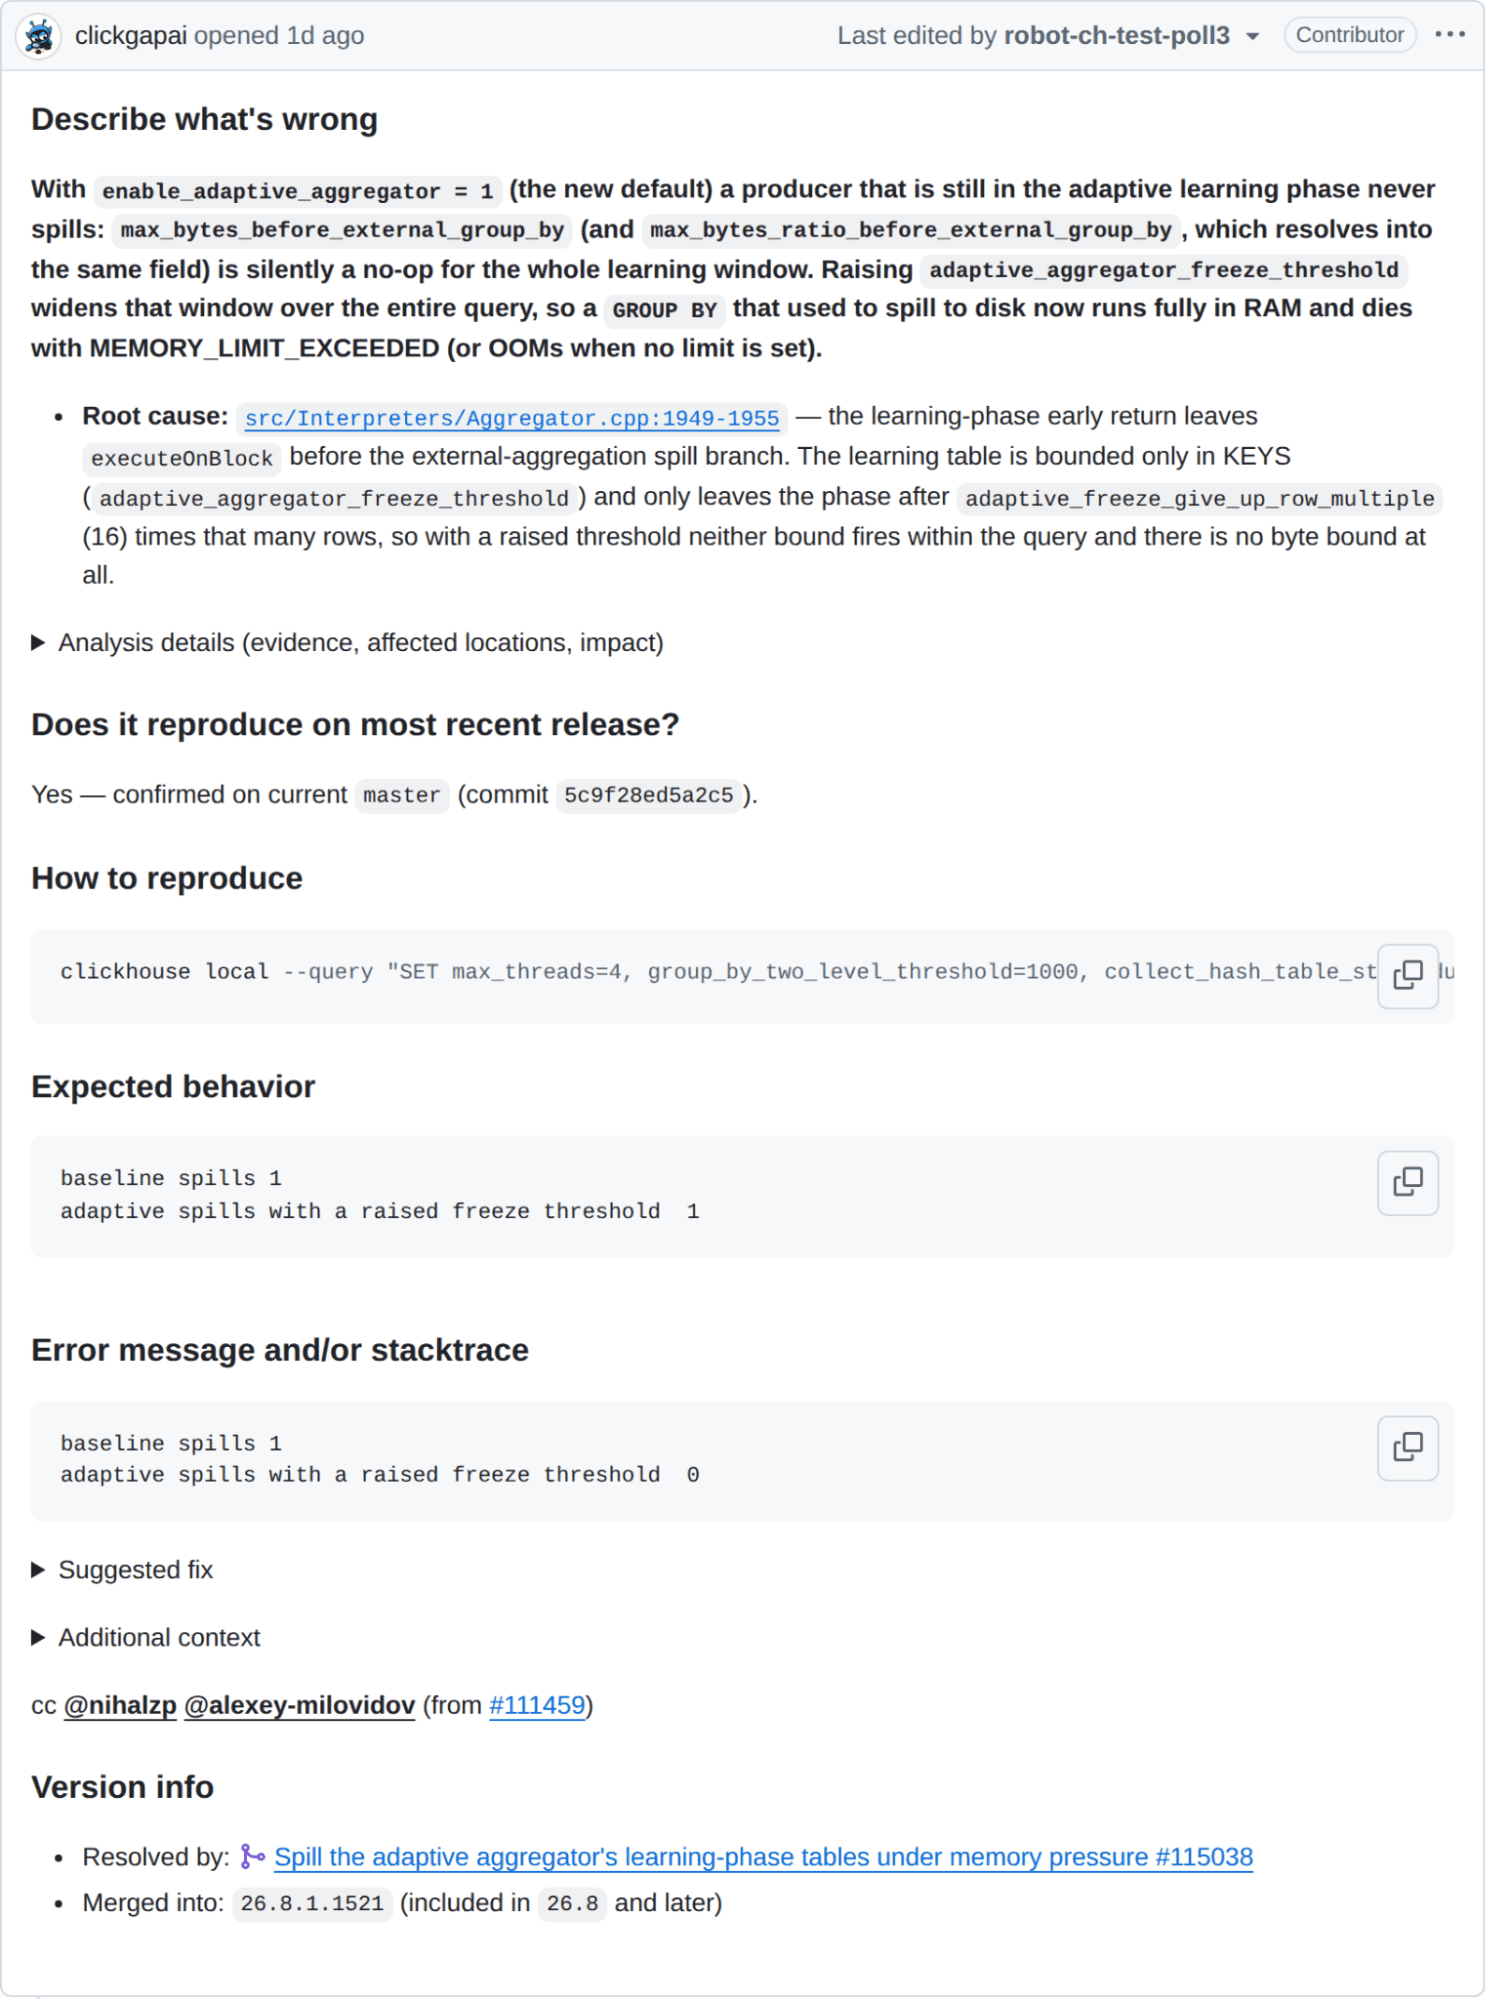Visit @nihalzp's mentioned profile

point(120,1705)
